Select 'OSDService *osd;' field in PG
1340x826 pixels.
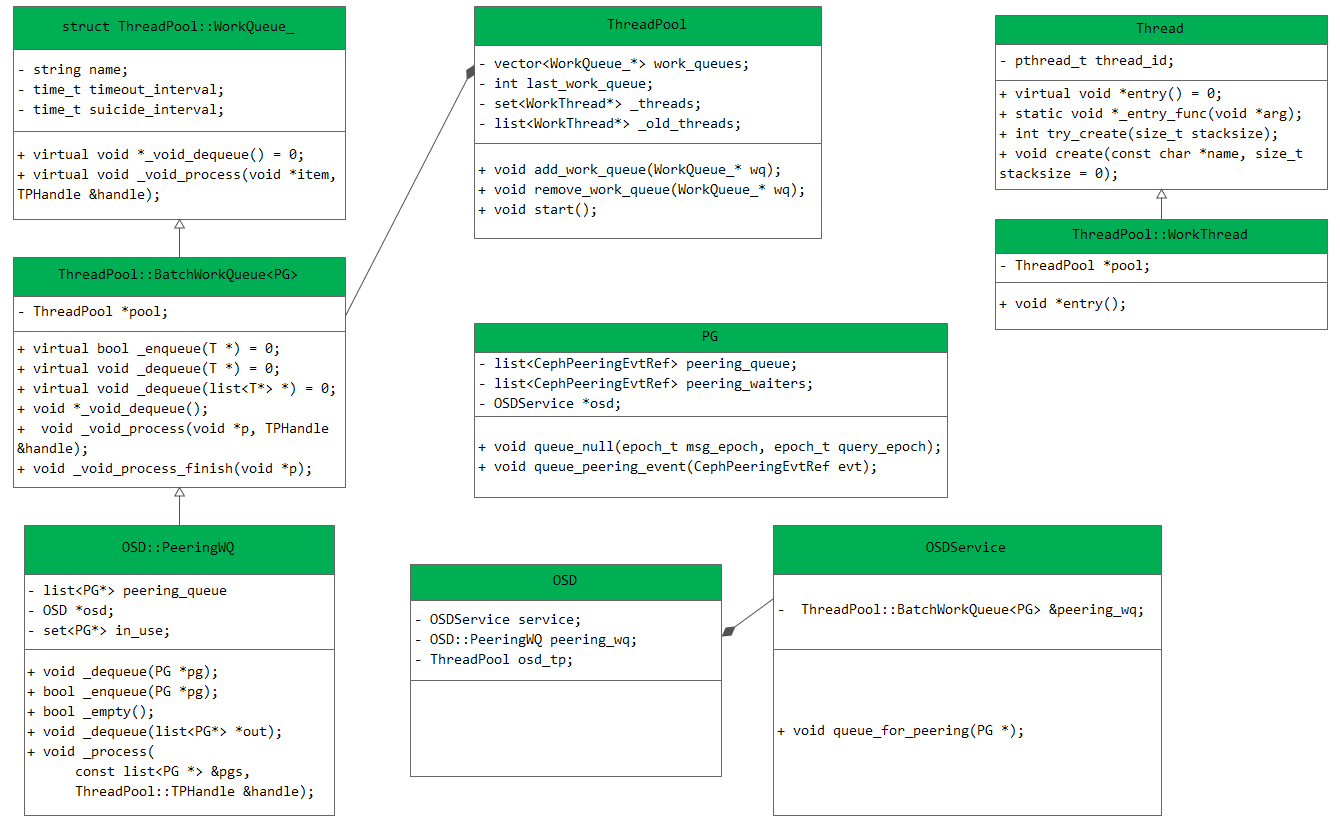(x=550, y=404)
